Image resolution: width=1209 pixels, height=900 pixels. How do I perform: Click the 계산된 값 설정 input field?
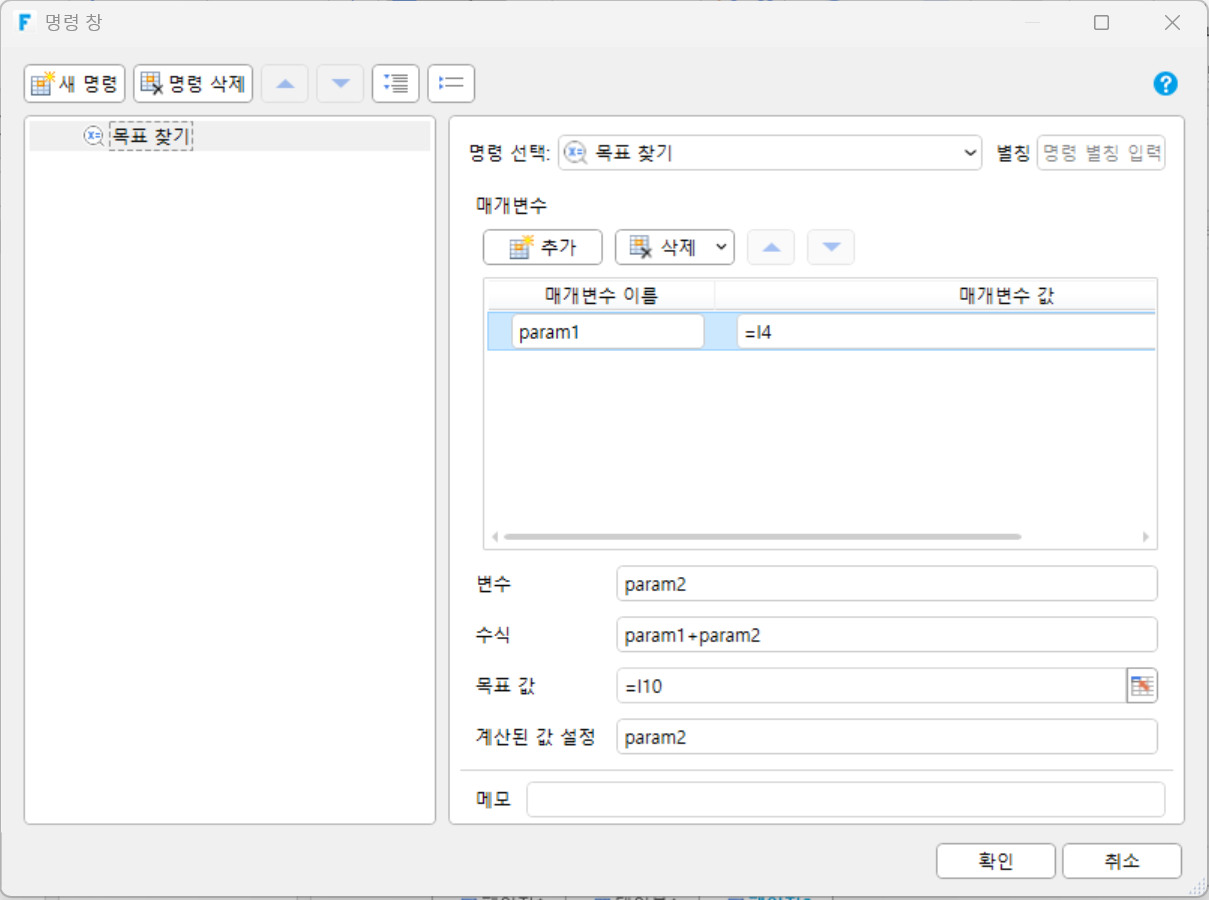(x=887, y=737)
